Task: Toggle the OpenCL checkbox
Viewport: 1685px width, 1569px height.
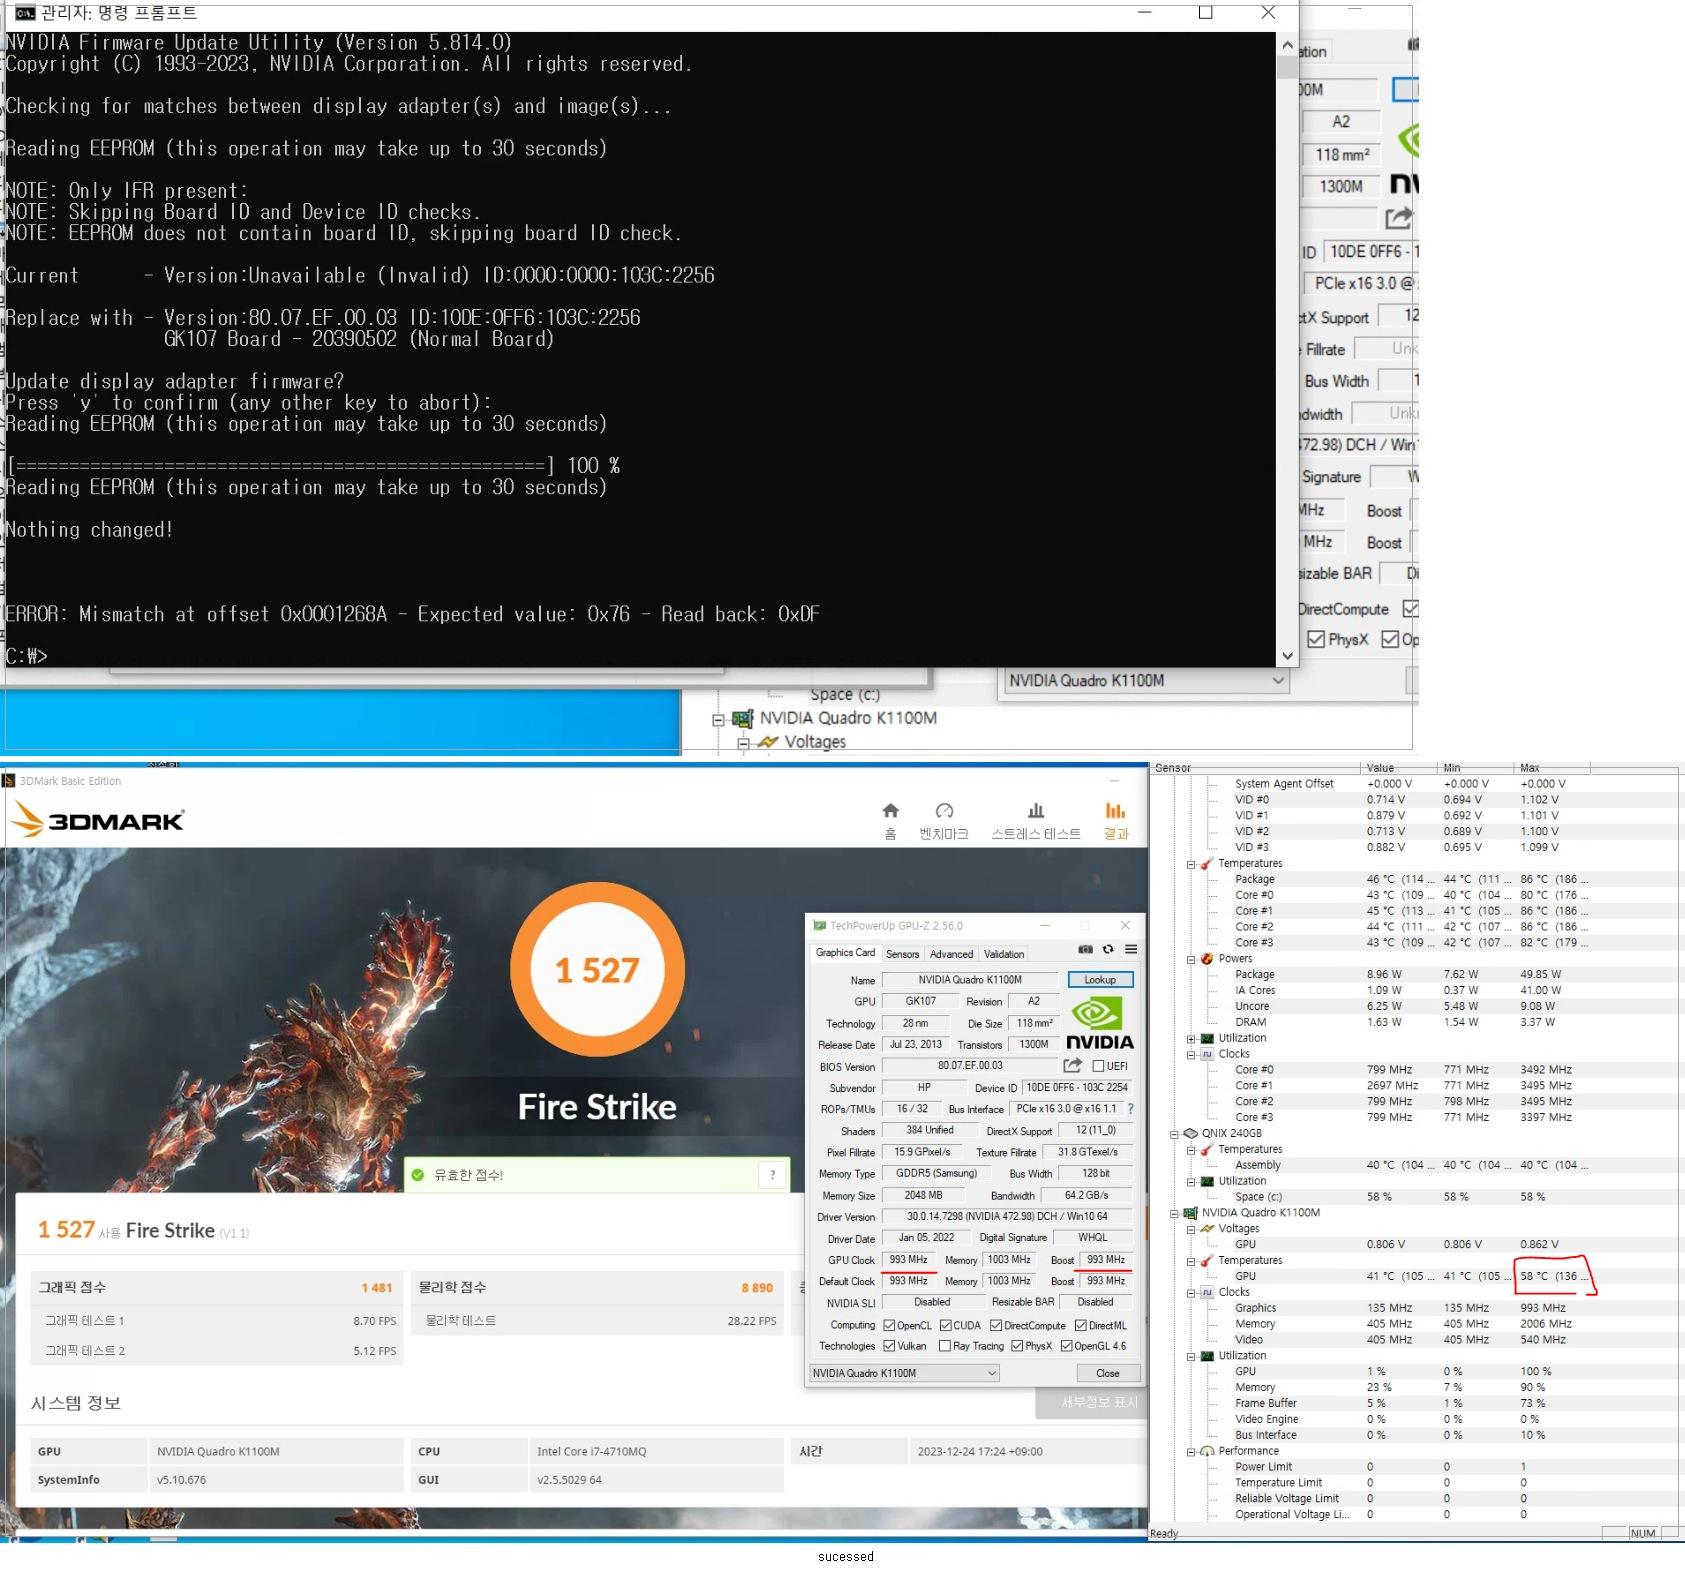Action: 889,1325
